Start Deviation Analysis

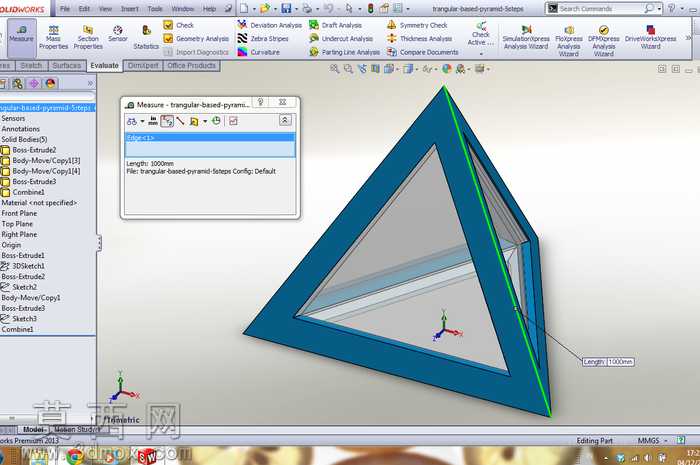[x=270, y=25]
